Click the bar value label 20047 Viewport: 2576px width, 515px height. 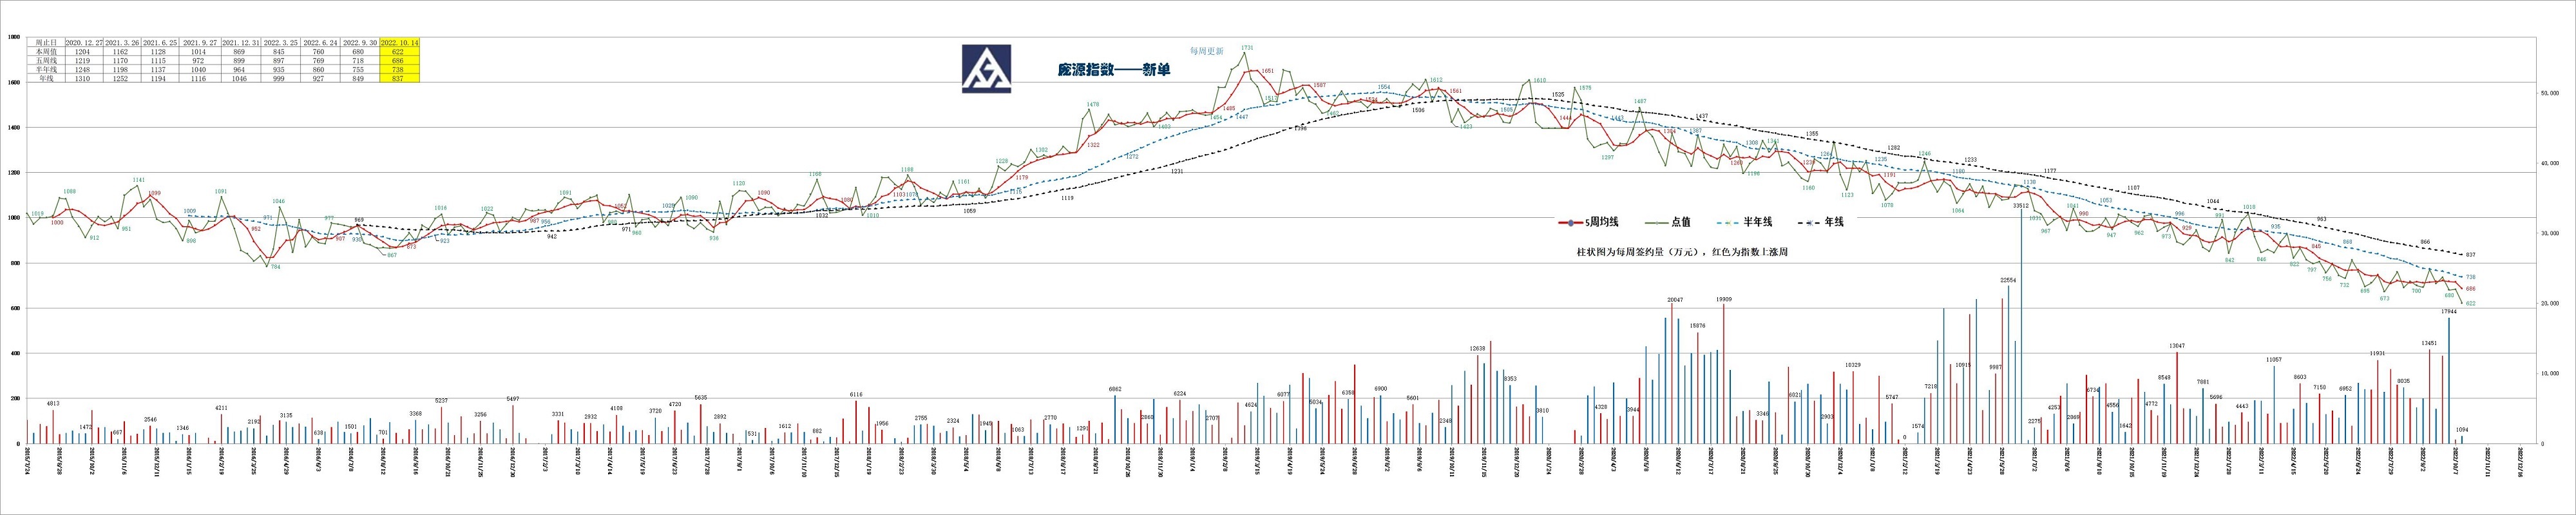(1676, 300)
